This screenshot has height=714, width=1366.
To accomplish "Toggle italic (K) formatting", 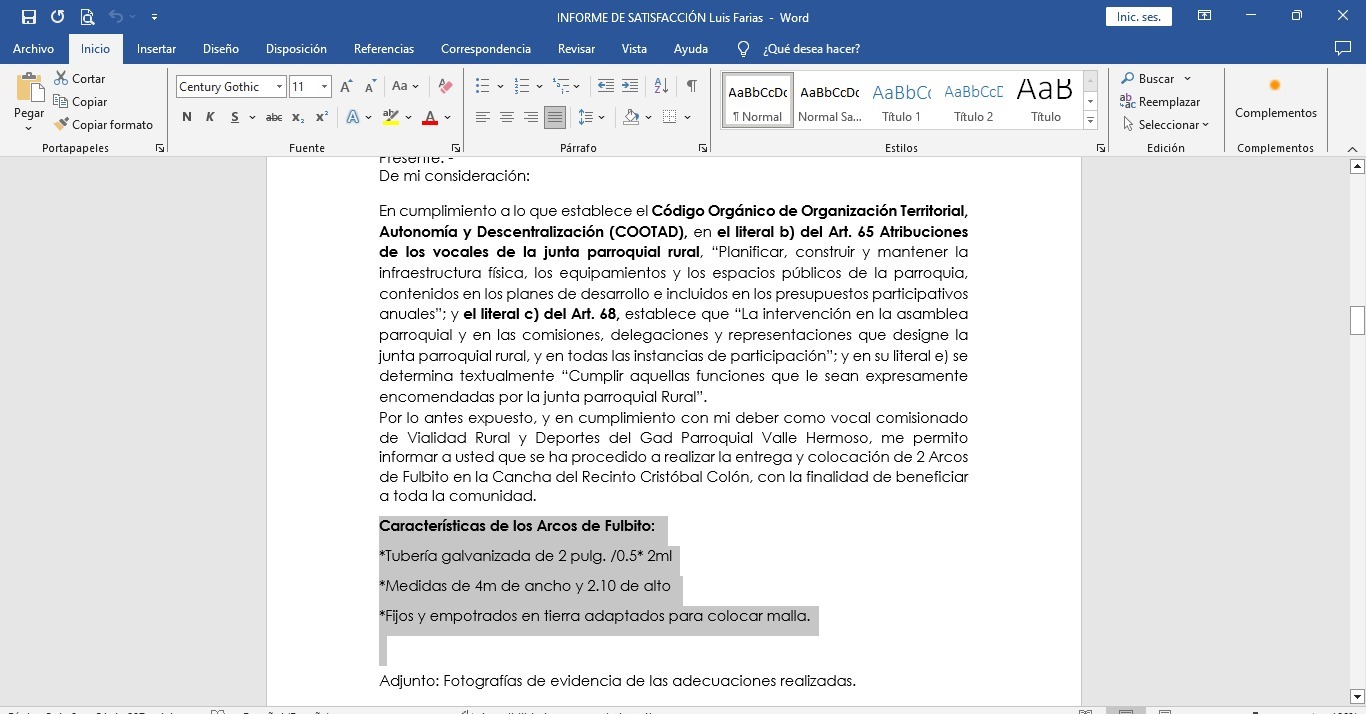I will tap(210, 117).
